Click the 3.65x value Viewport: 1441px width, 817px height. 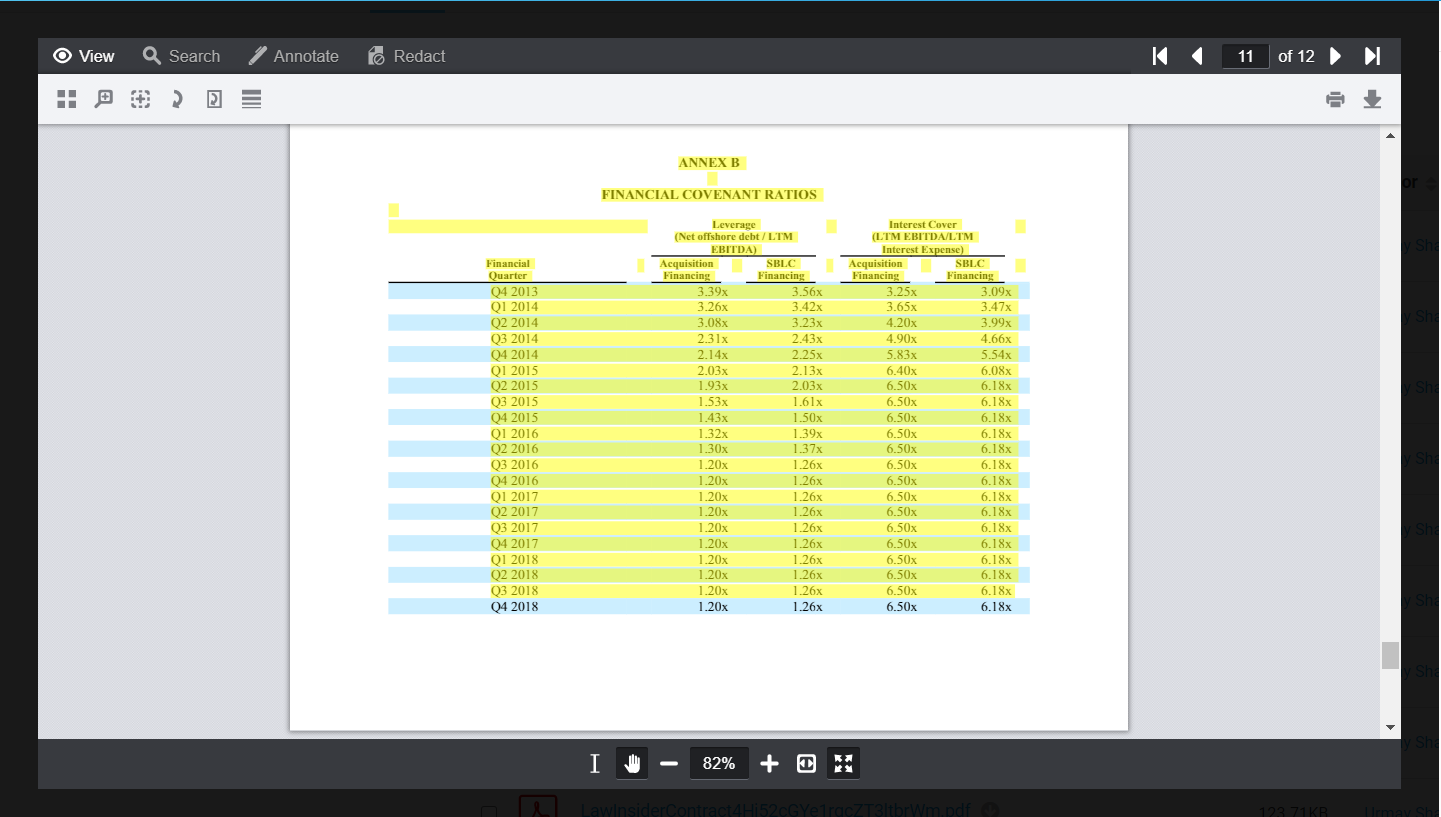902,307
